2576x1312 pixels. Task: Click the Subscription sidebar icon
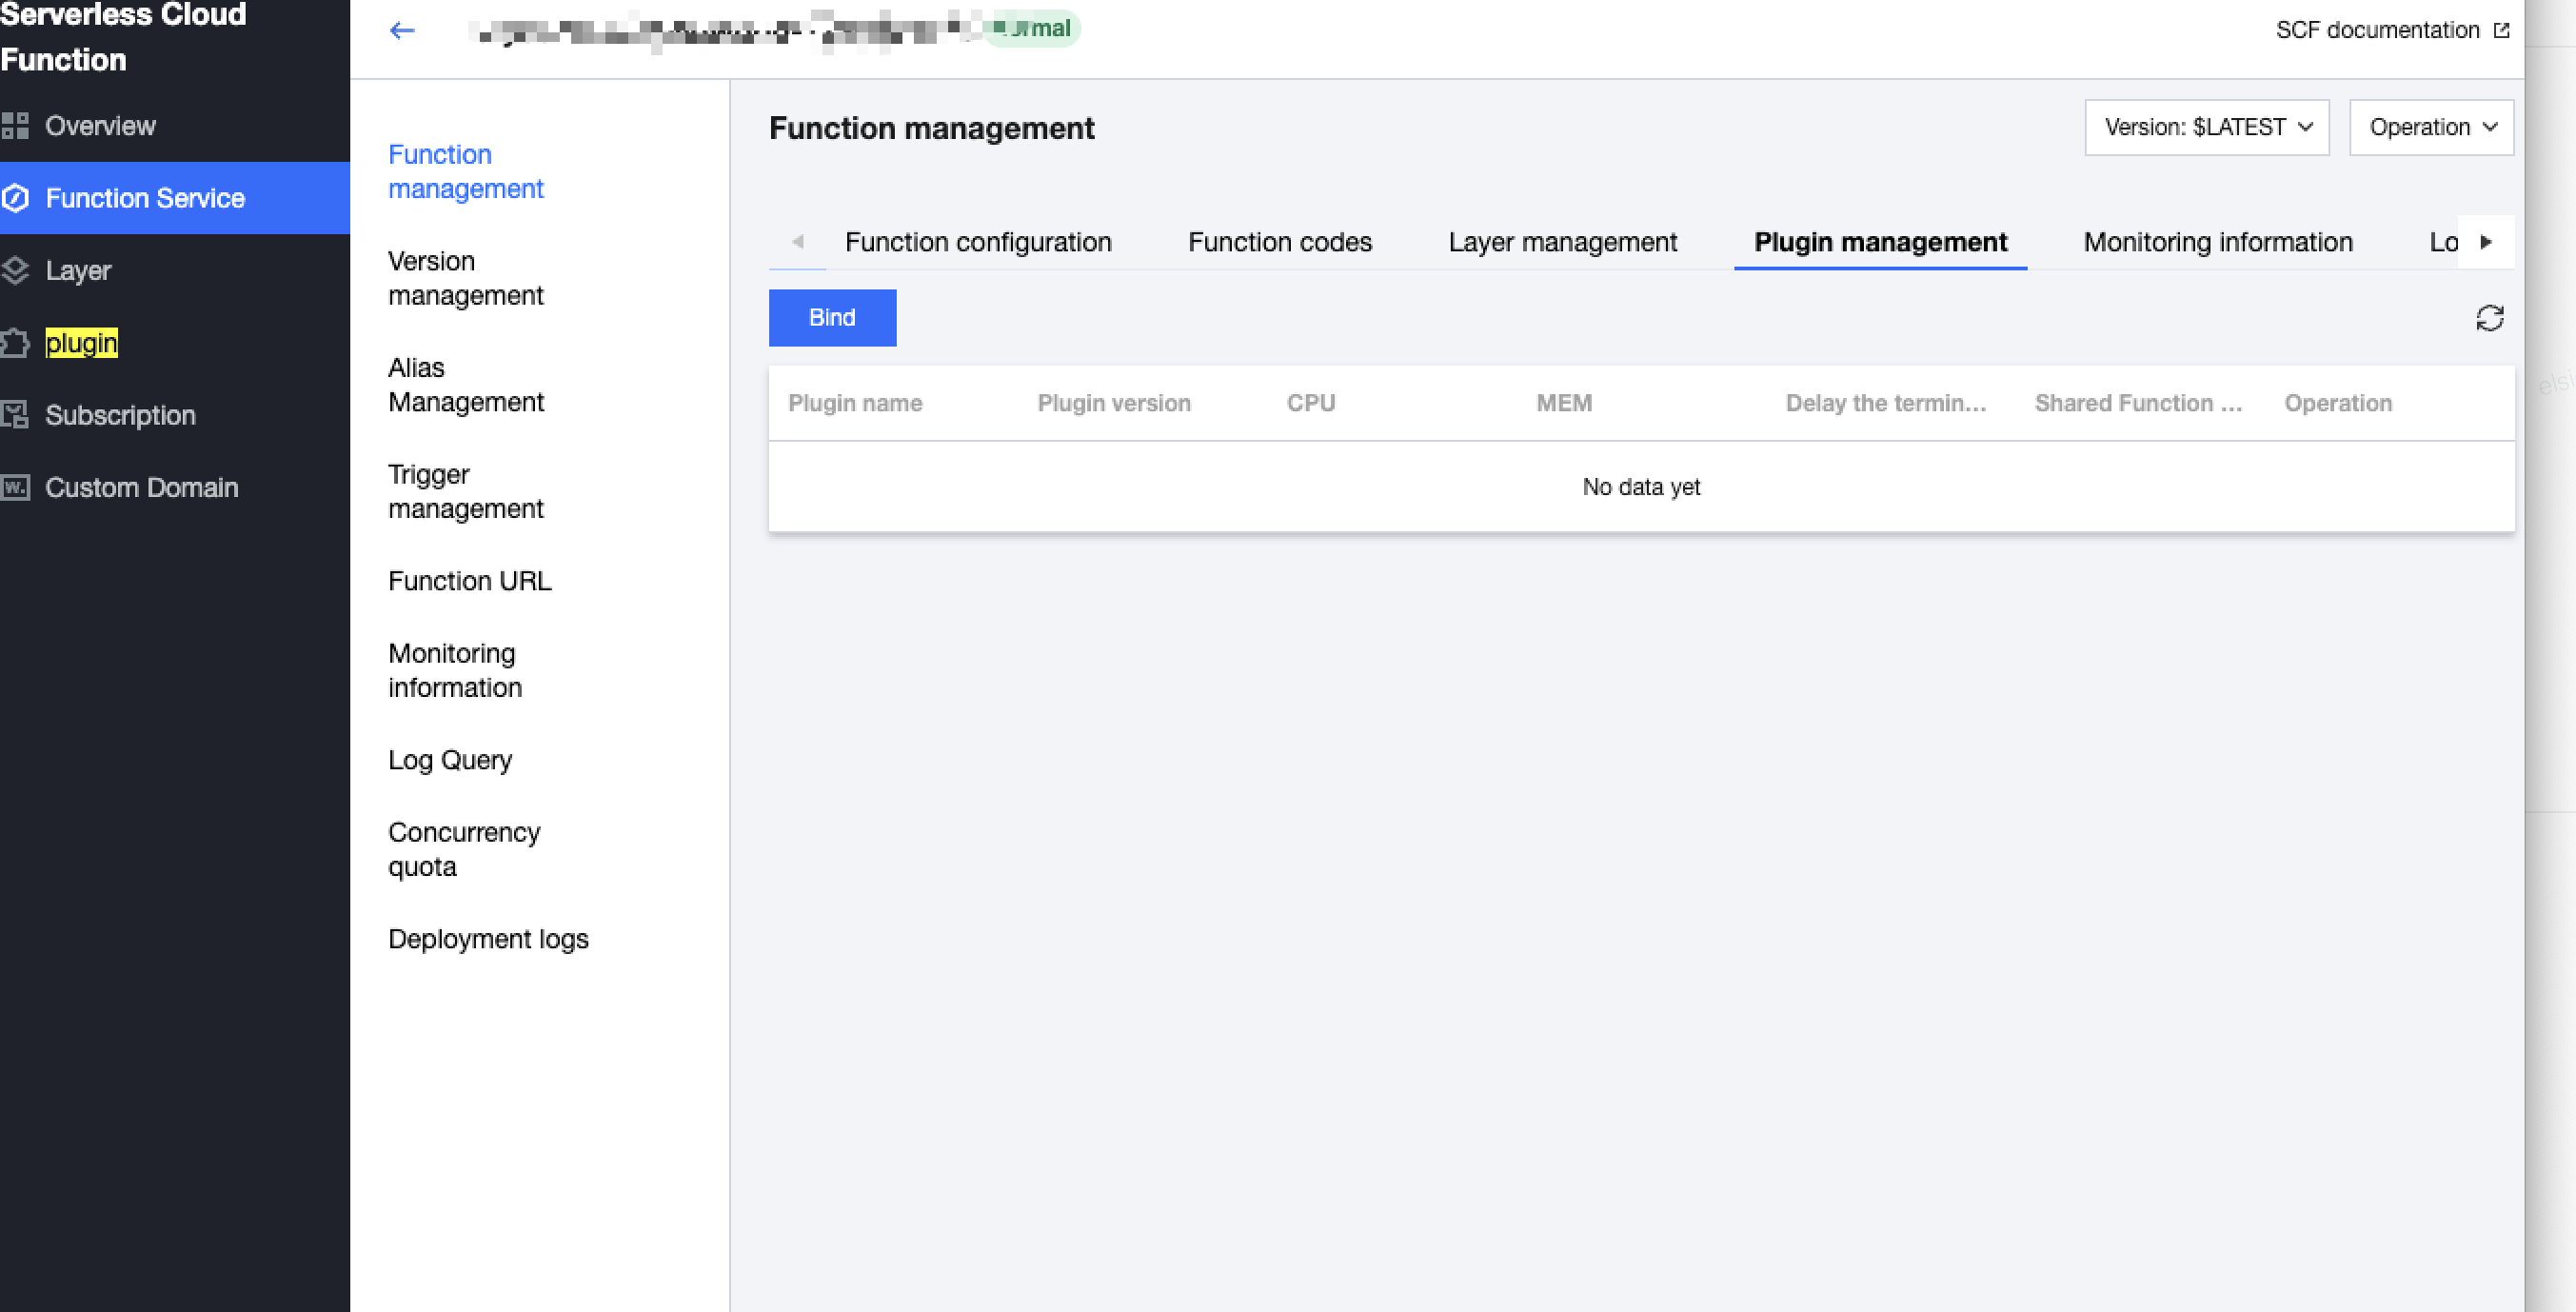point(15,415)
